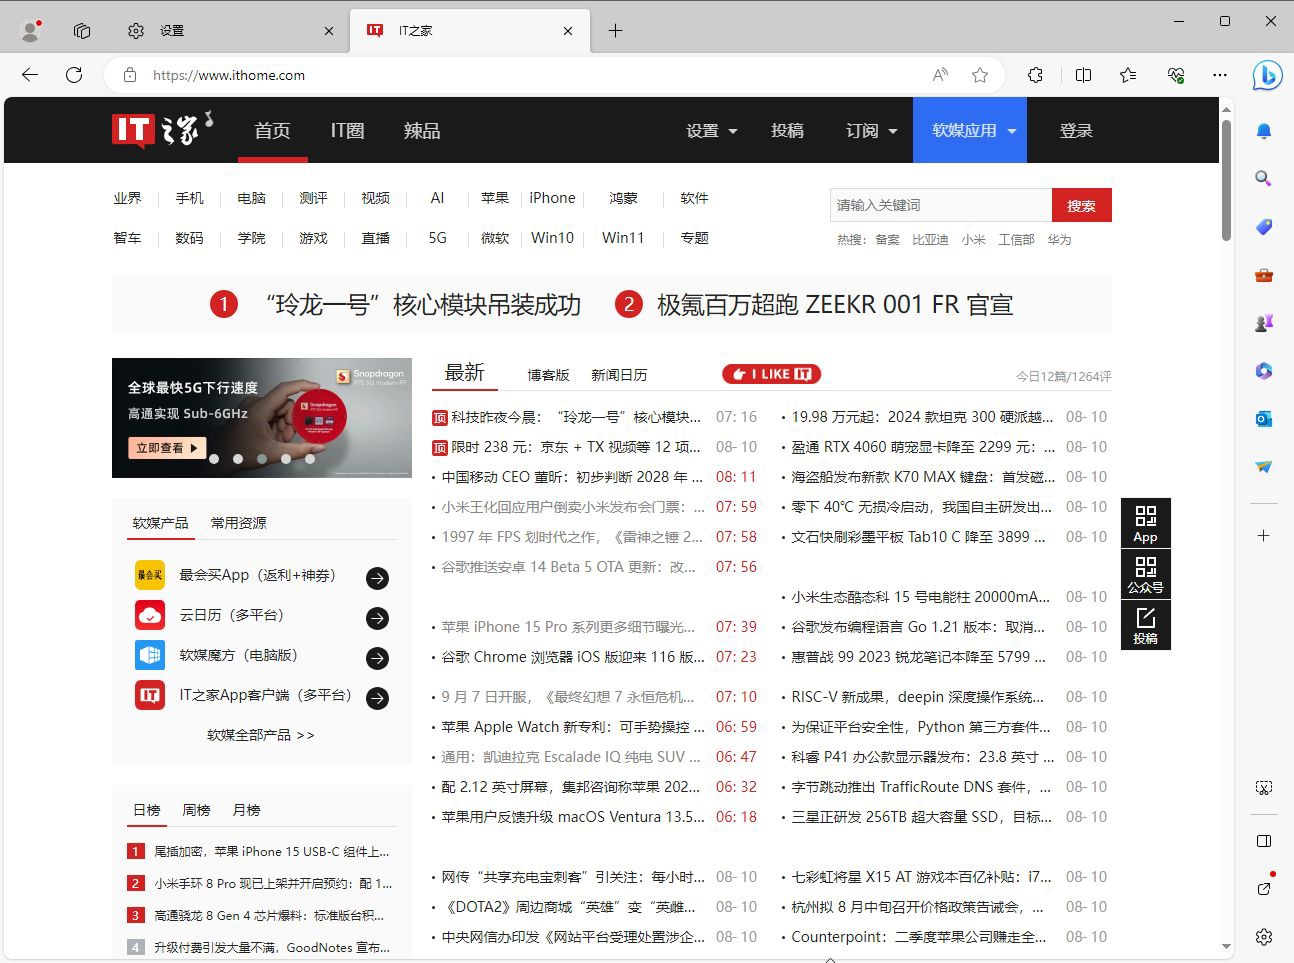Open 最会买App arrow button
This screenshot has width=1294, height=963.
[x=377, y=578]
